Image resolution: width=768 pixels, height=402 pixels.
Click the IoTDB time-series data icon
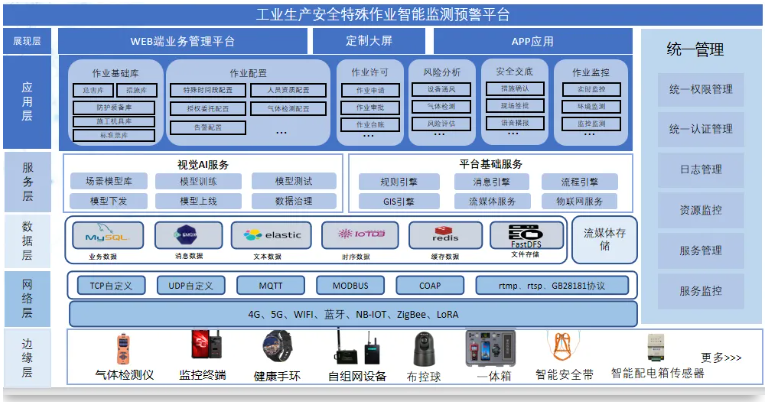[x=355, y=236]
